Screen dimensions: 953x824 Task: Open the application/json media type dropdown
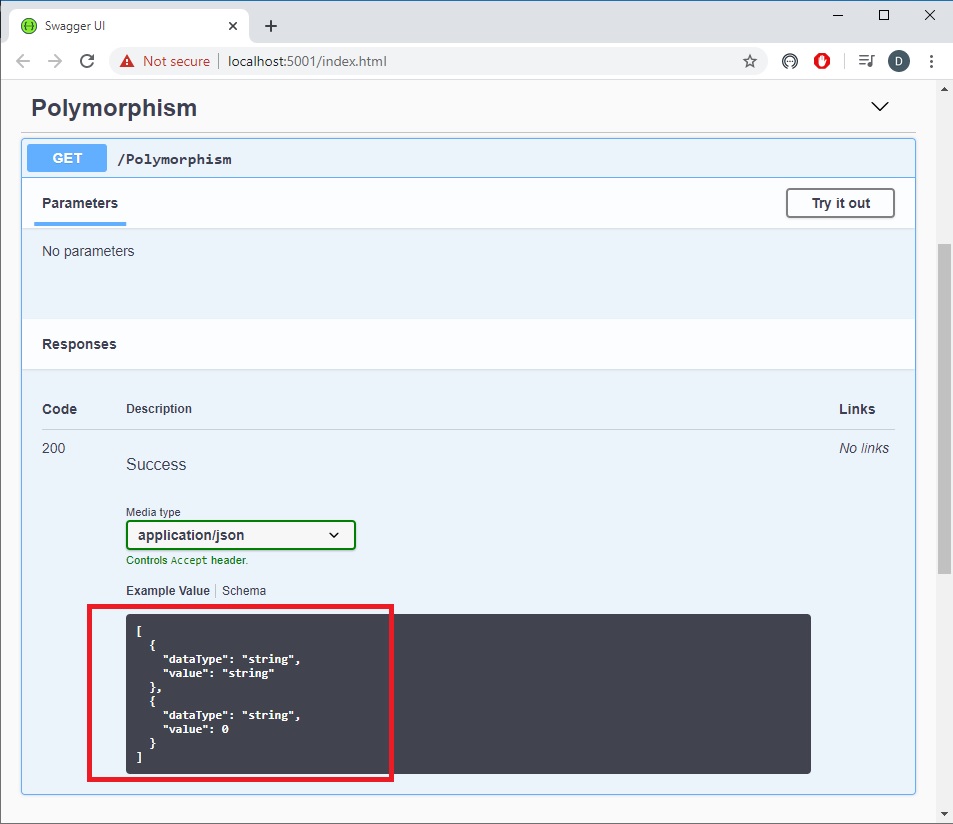240,535
